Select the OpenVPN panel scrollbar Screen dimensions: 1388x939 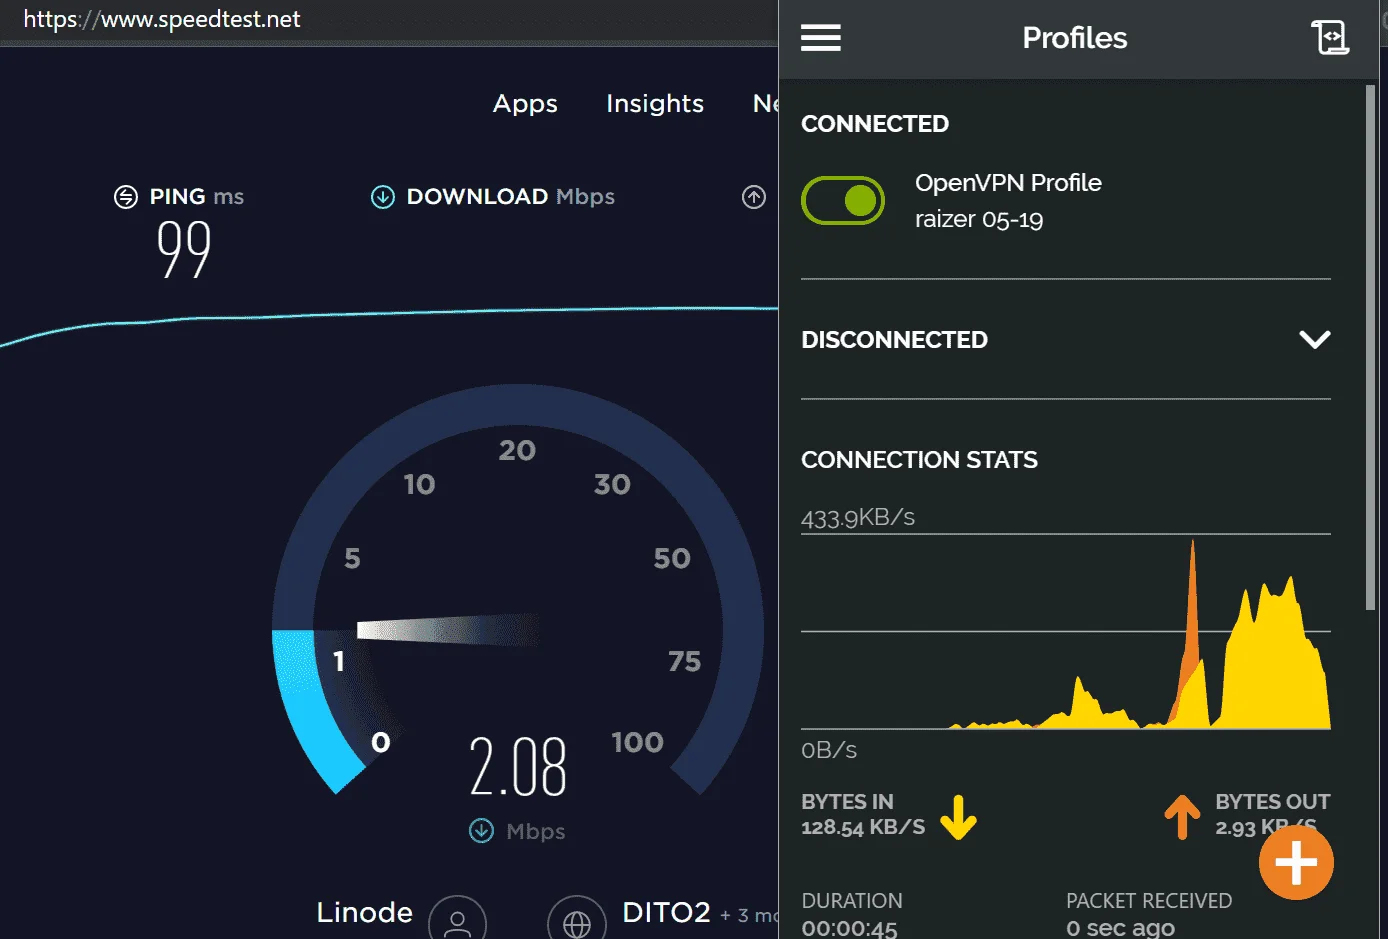1371,347
